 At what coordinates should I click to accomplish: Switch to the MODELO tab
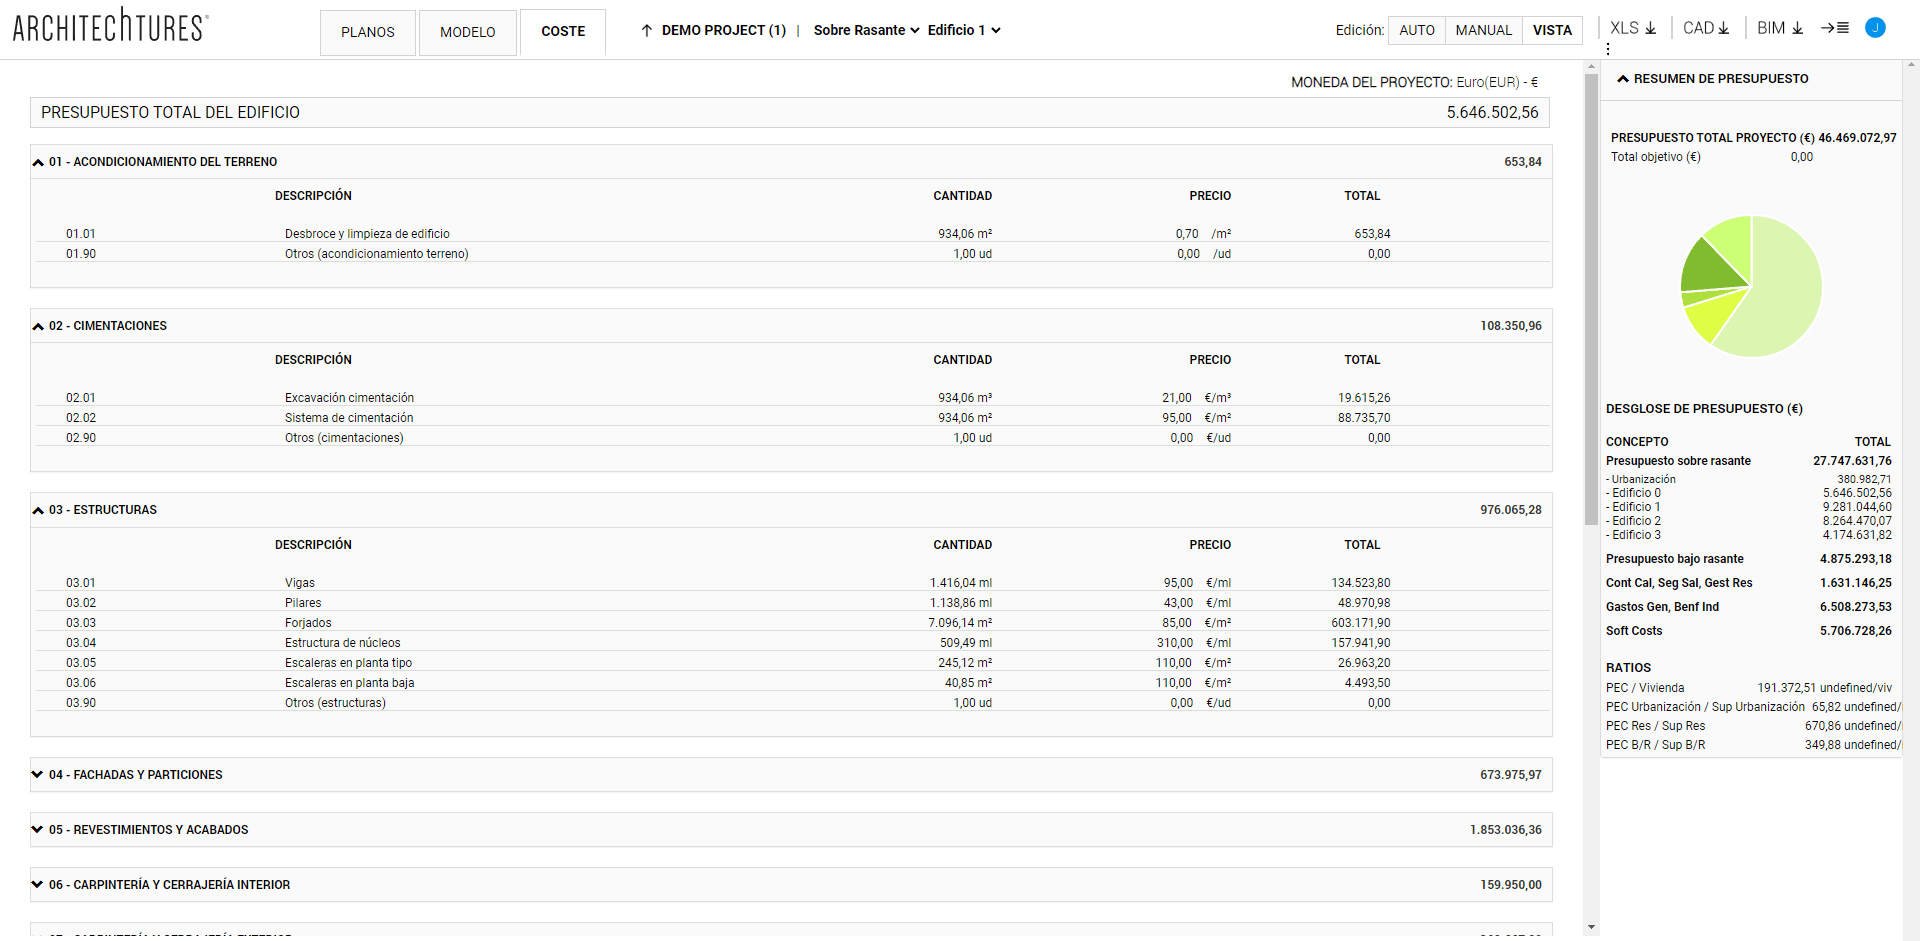coord(467,32)
